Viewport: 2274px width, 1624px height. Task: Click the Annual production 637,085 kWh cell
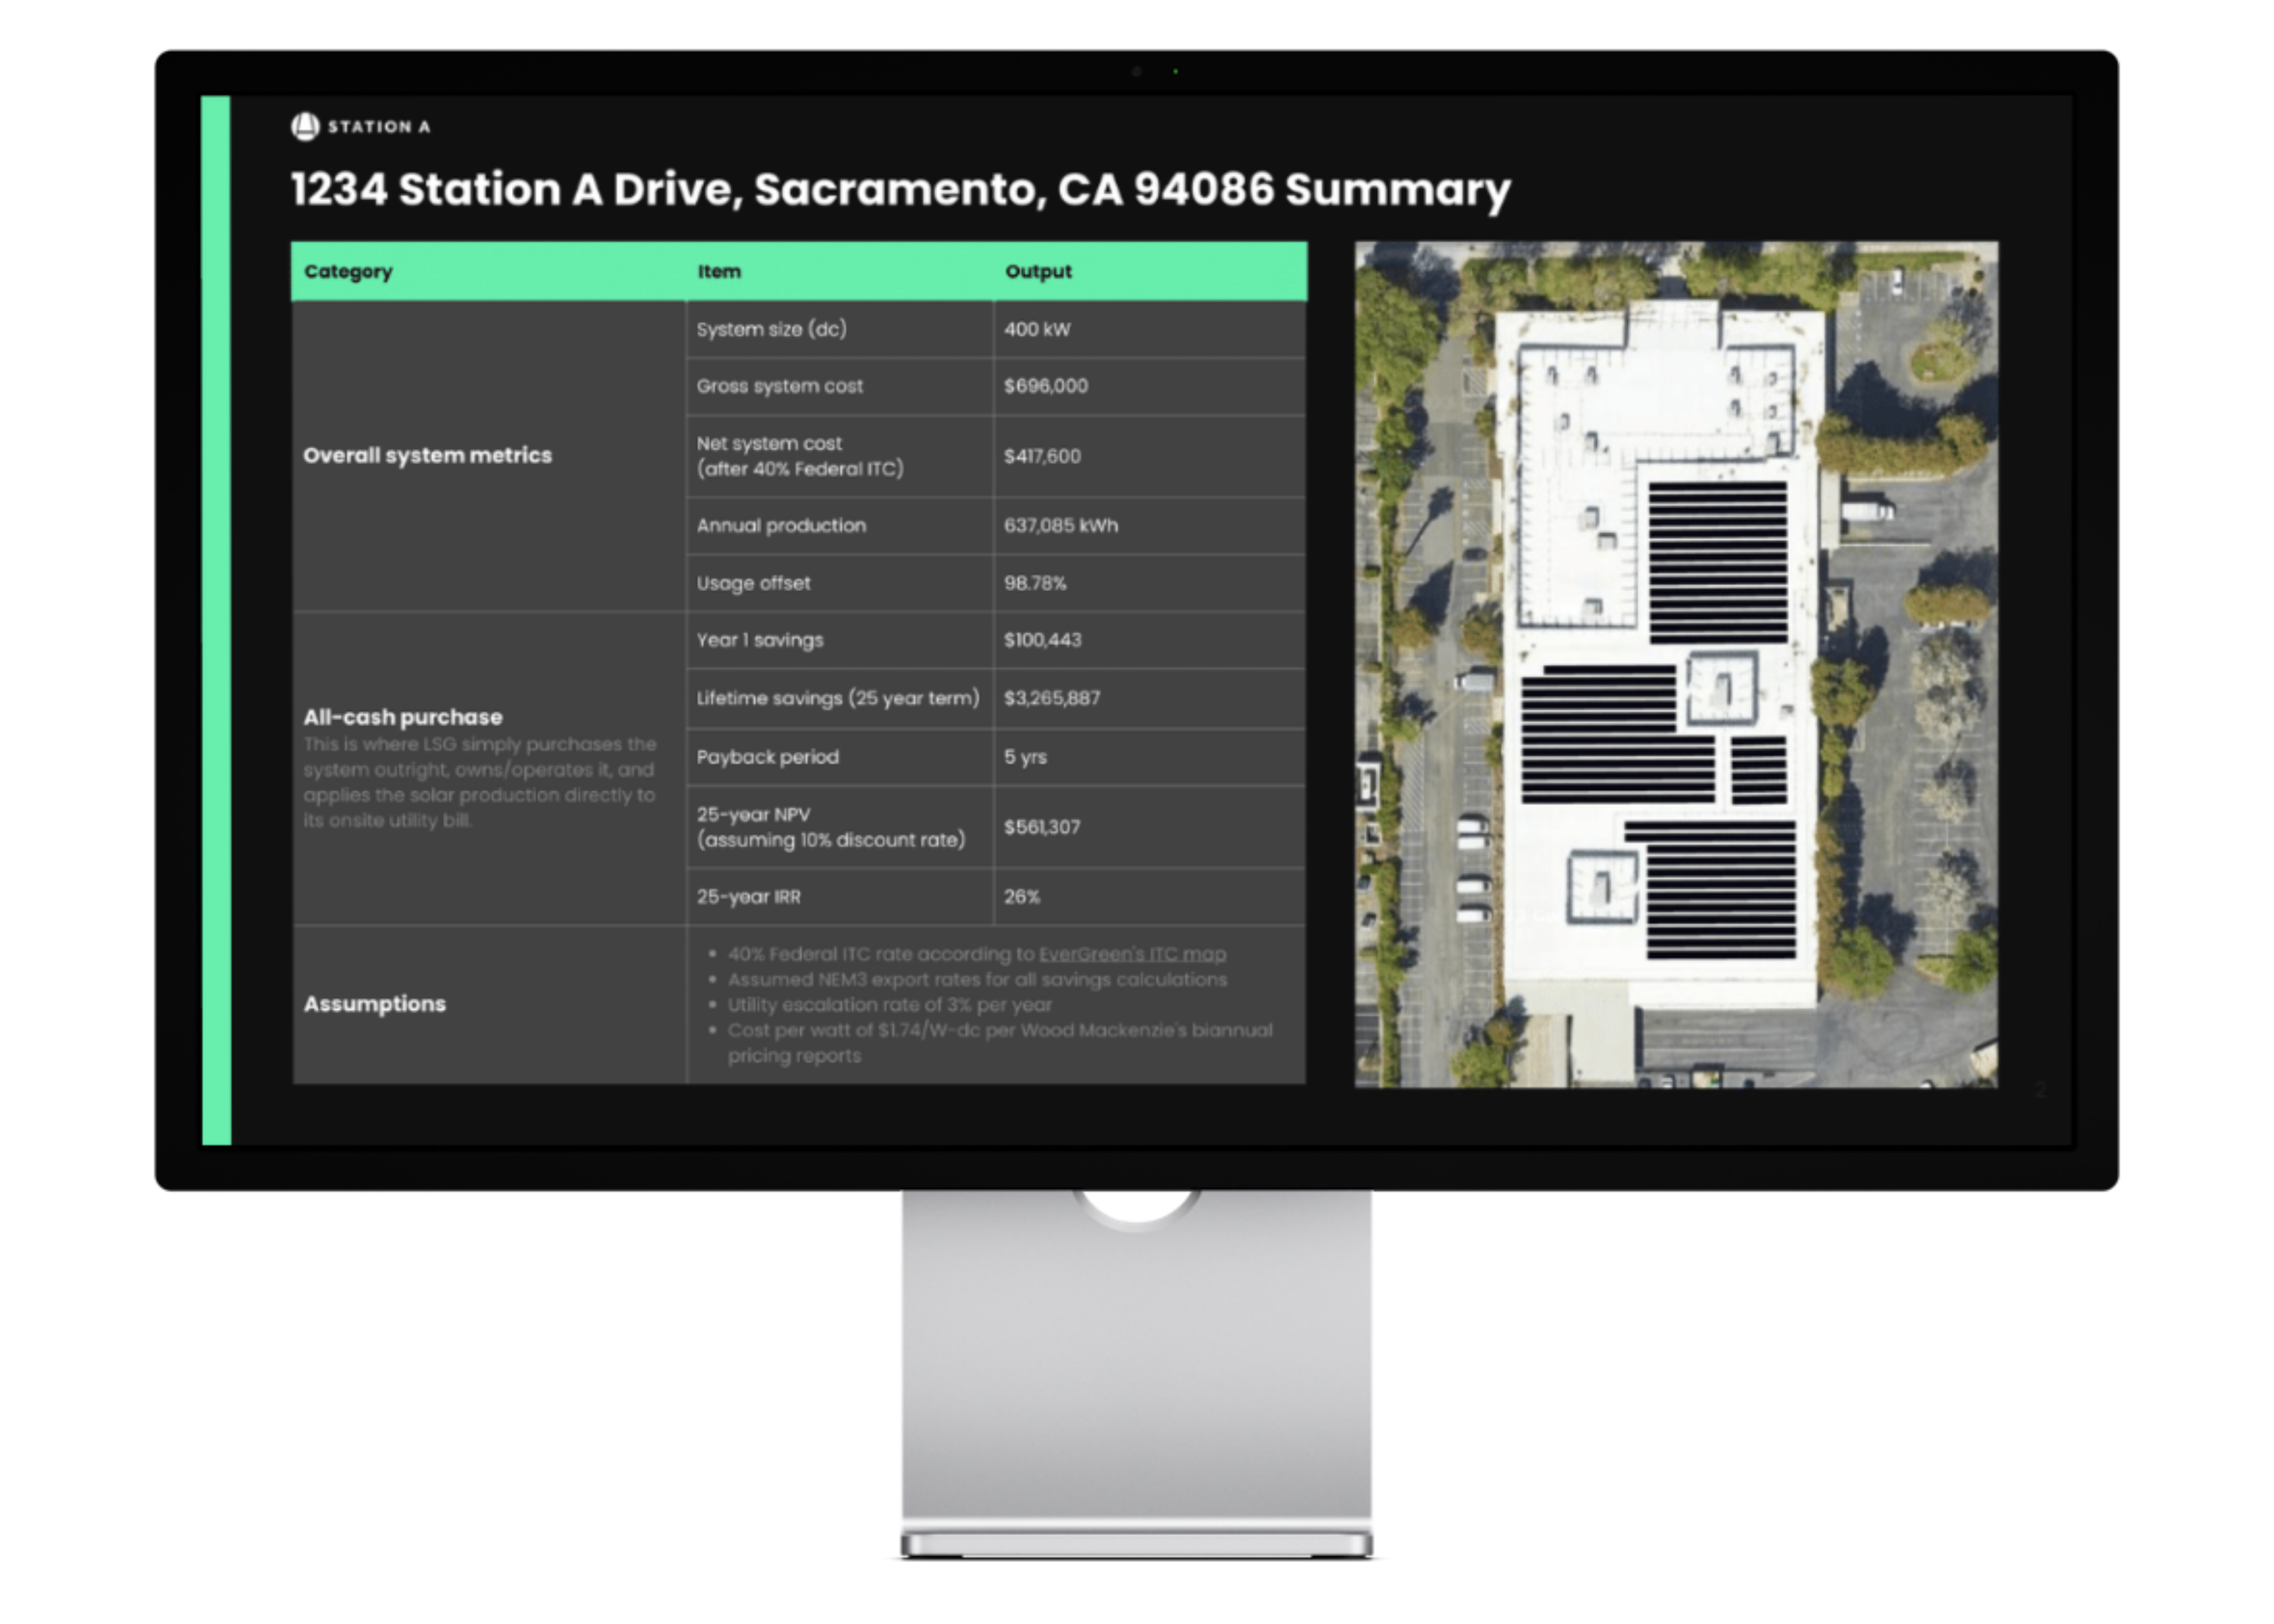[1060, 525]
